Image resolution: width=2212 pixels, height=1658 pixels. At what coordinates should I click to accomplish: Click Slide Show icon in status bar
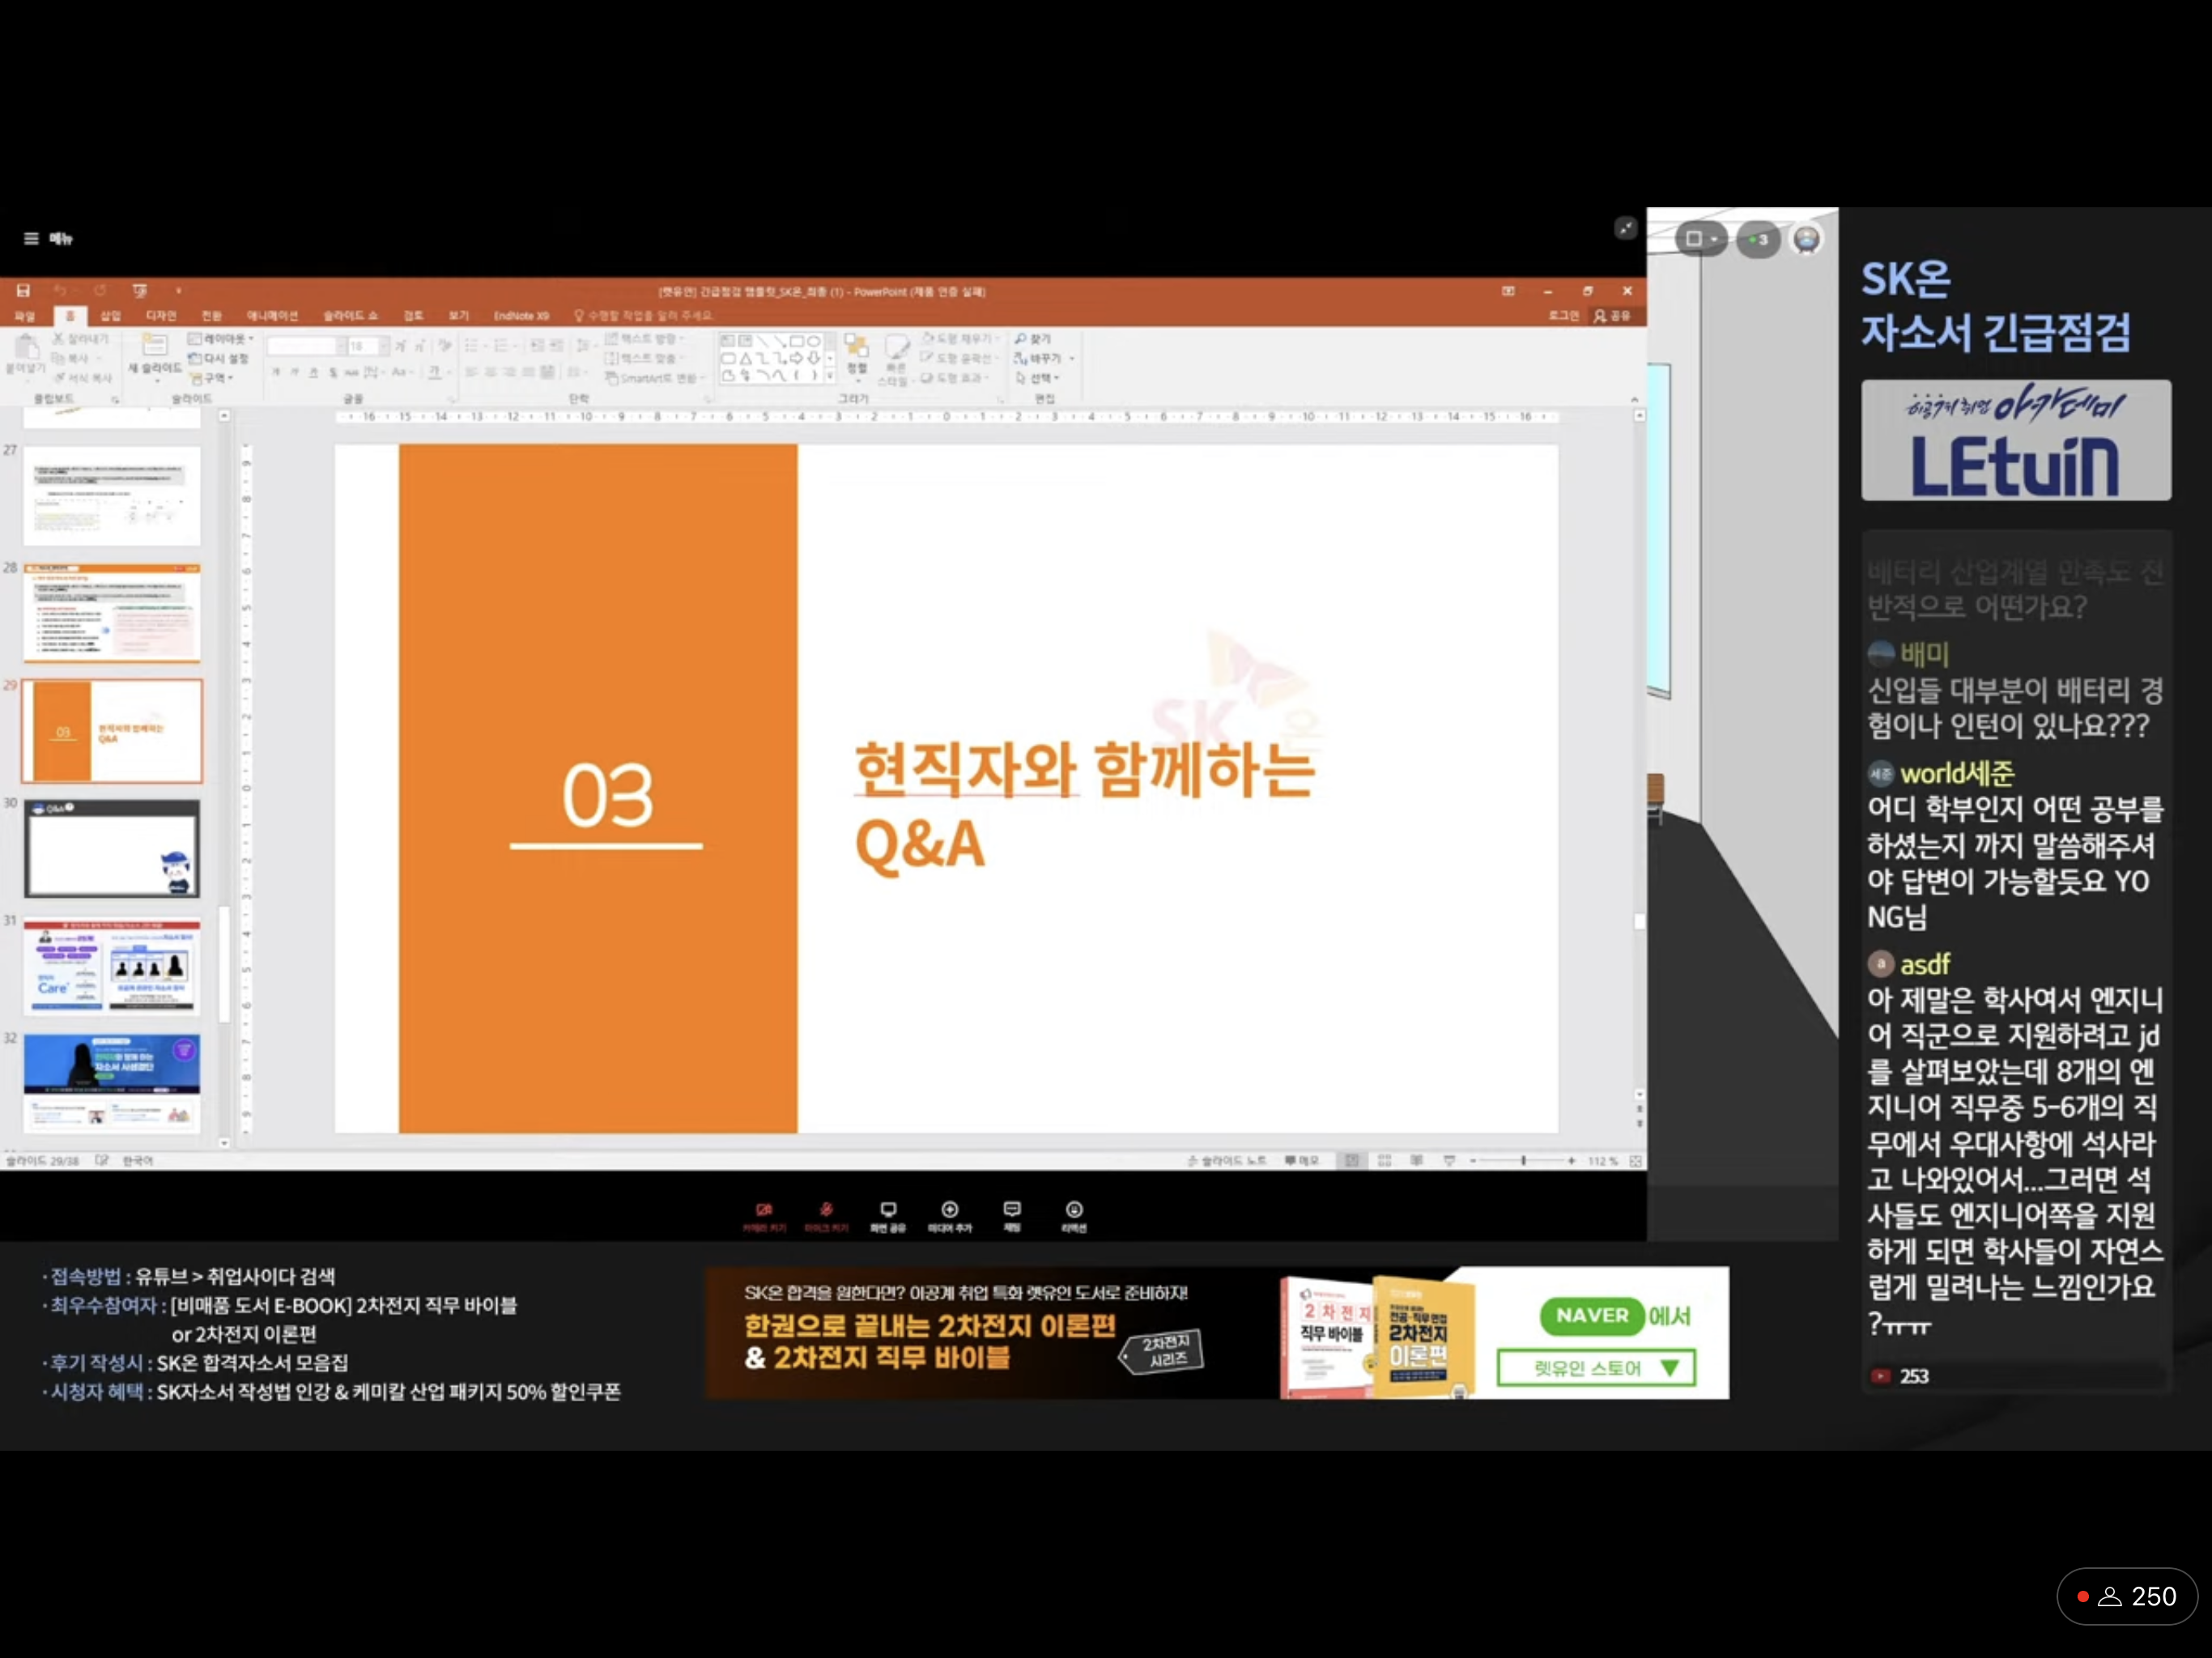pos(1449,1160)
